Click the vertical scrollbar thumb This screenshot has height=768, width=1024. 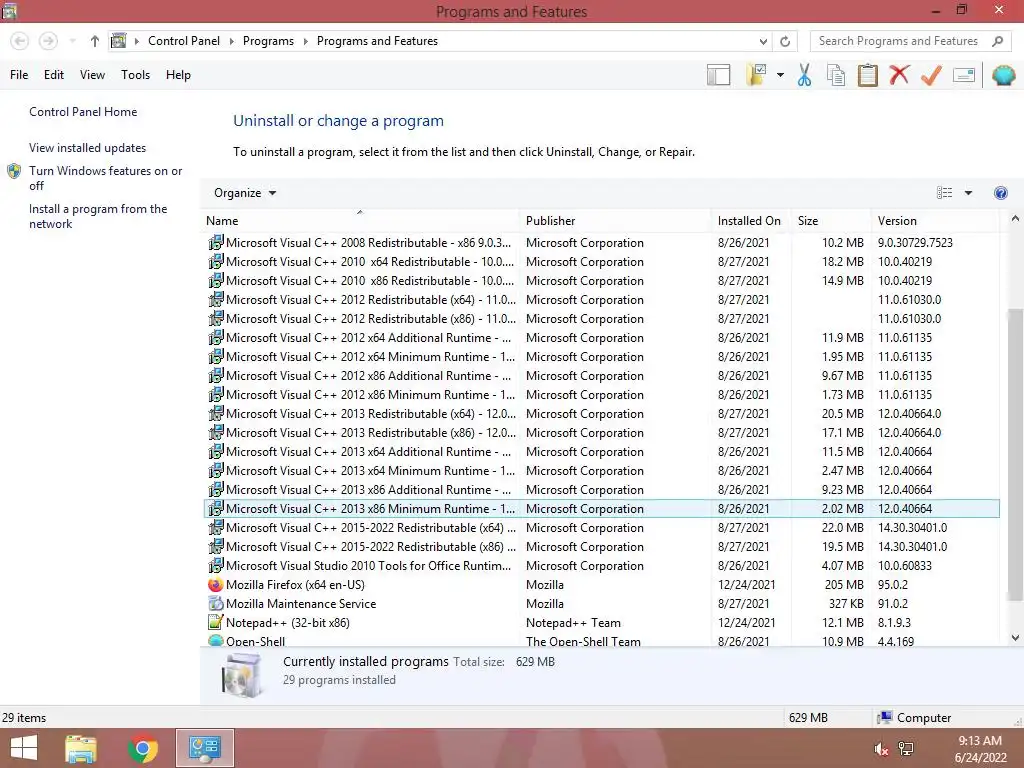pyautogui.click(x=1015, y=455)
